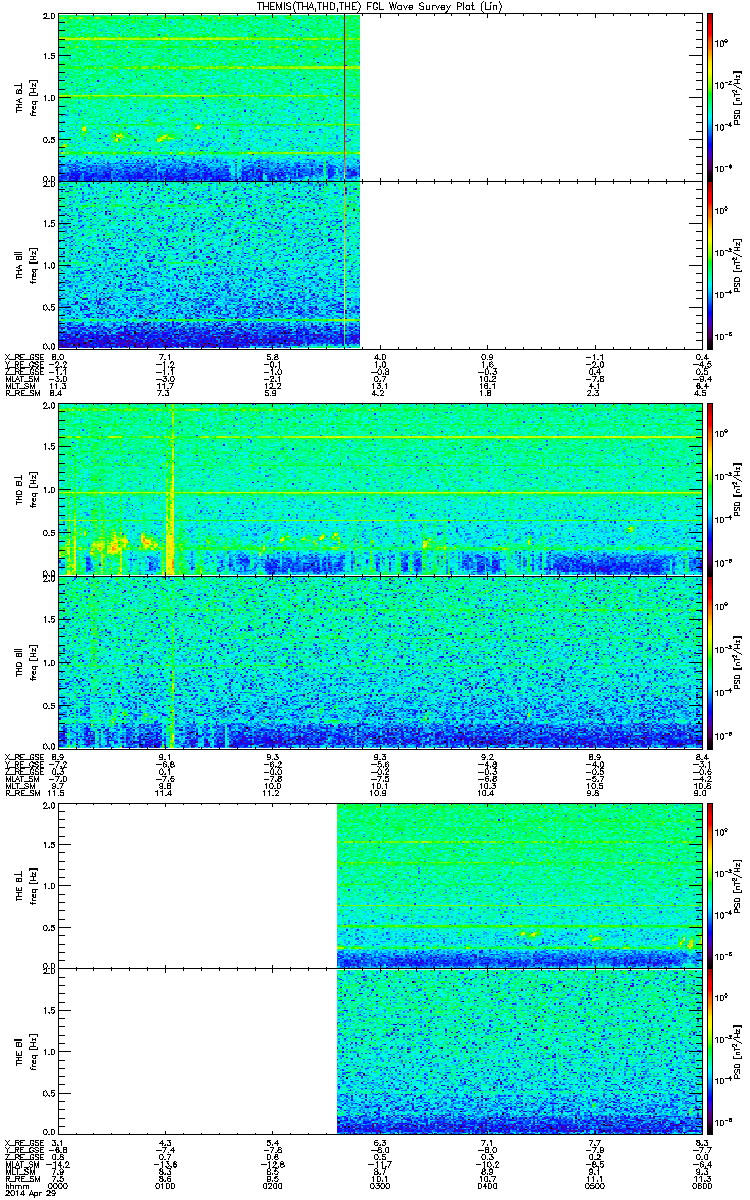
Task: Click the red vertical line in THA B⊥ spectrogram
Action: click(344, 97)
